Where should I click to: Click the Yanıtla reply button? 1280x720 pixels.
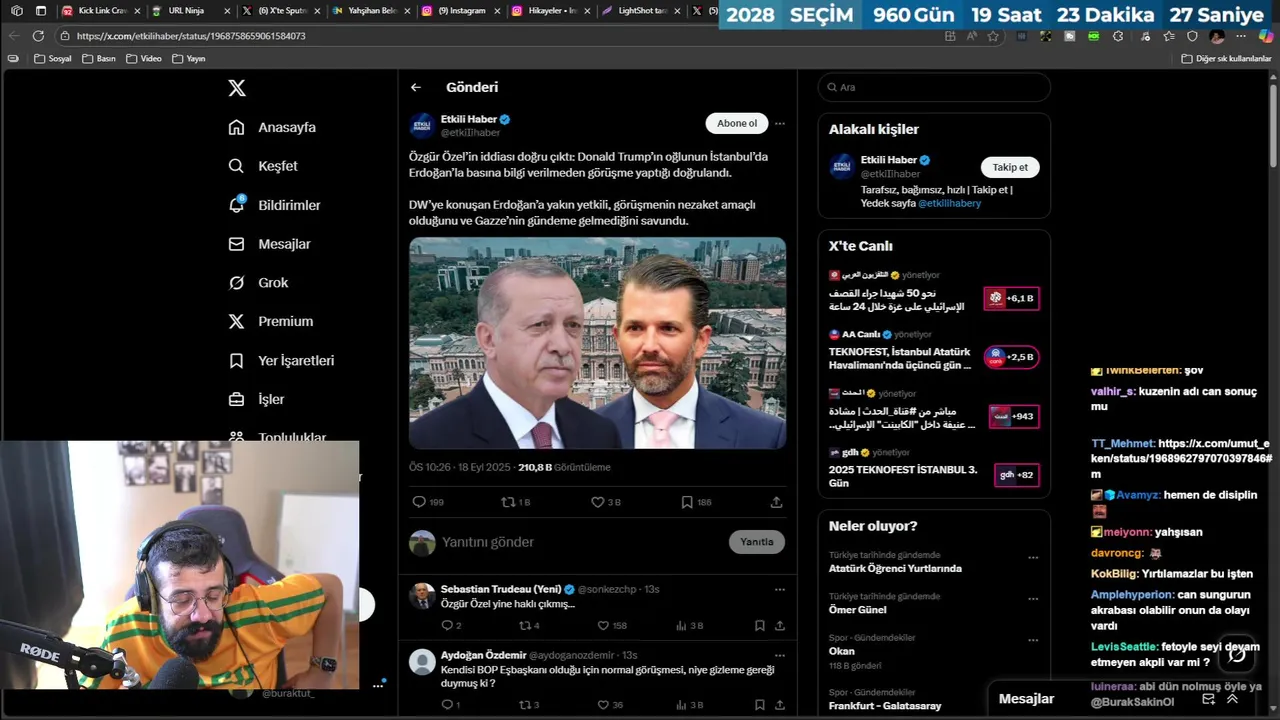pyautogui.click(x=757, y=542)
